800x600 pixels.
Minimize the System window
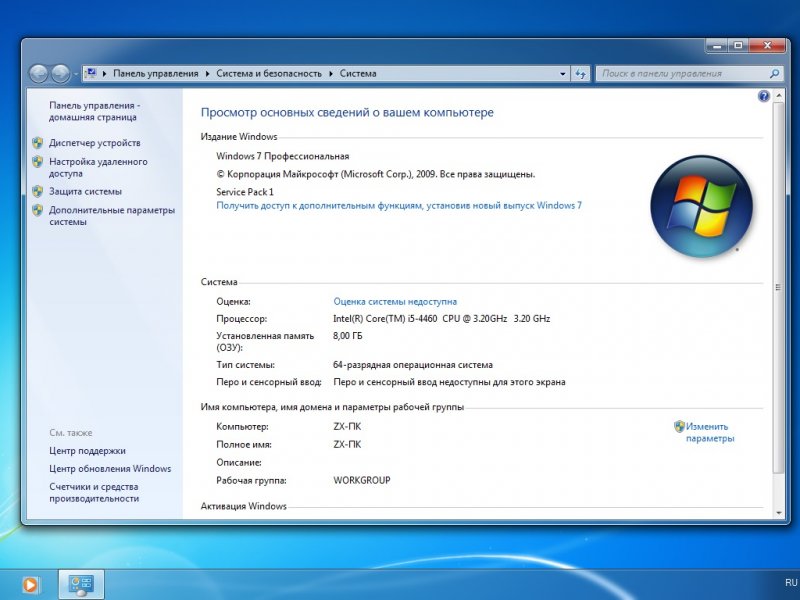(x=717, y=46)
